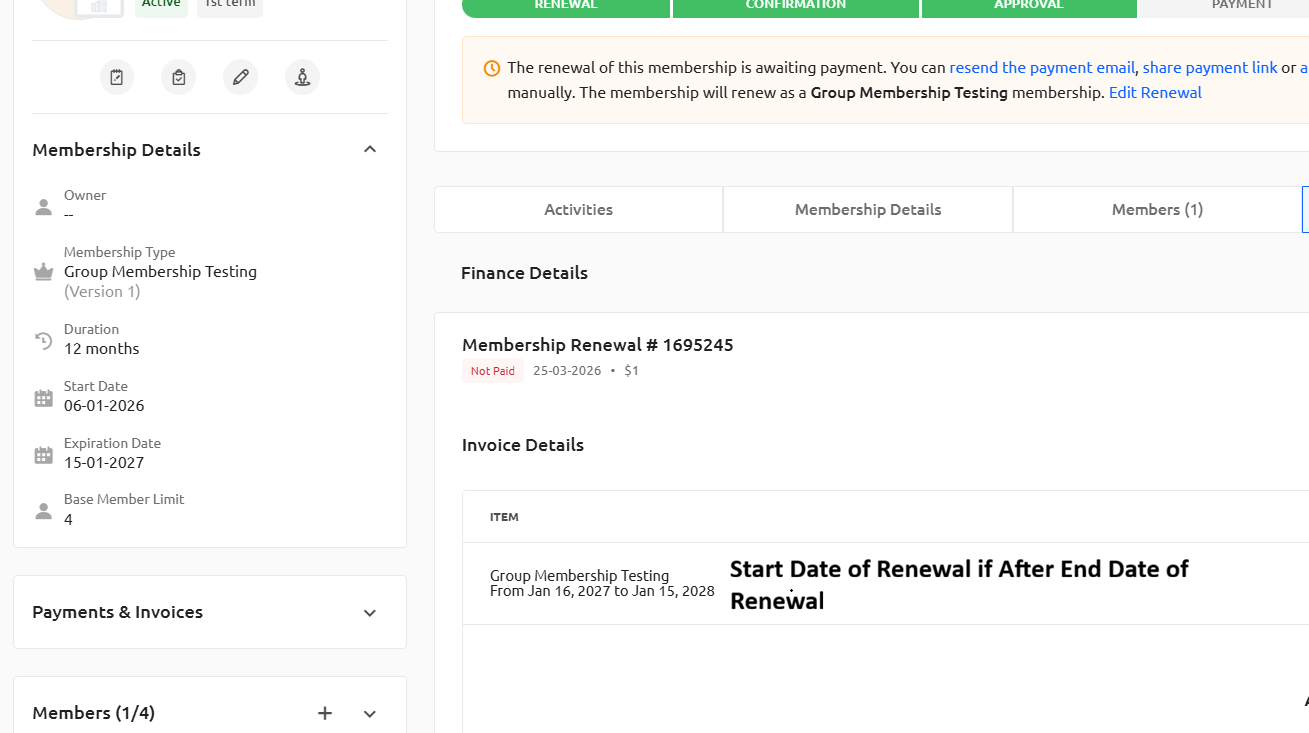
Task: Click the person icon beside Owner
Action: [43, 207]
